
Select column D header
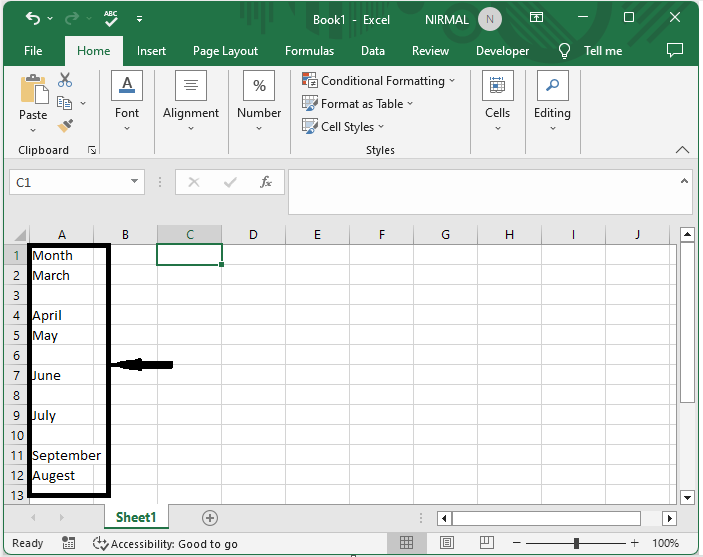tap(253, 235)
